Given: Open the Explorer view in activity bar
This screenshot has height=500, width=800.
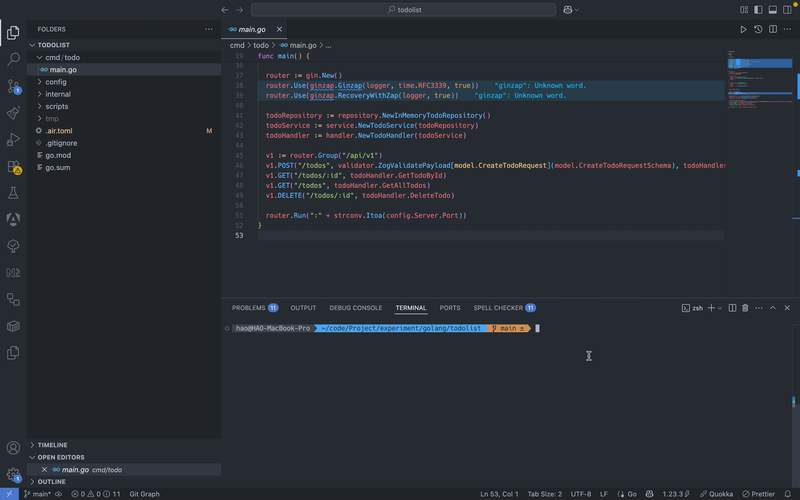Looking at the screenshot, I should point(13,33).
